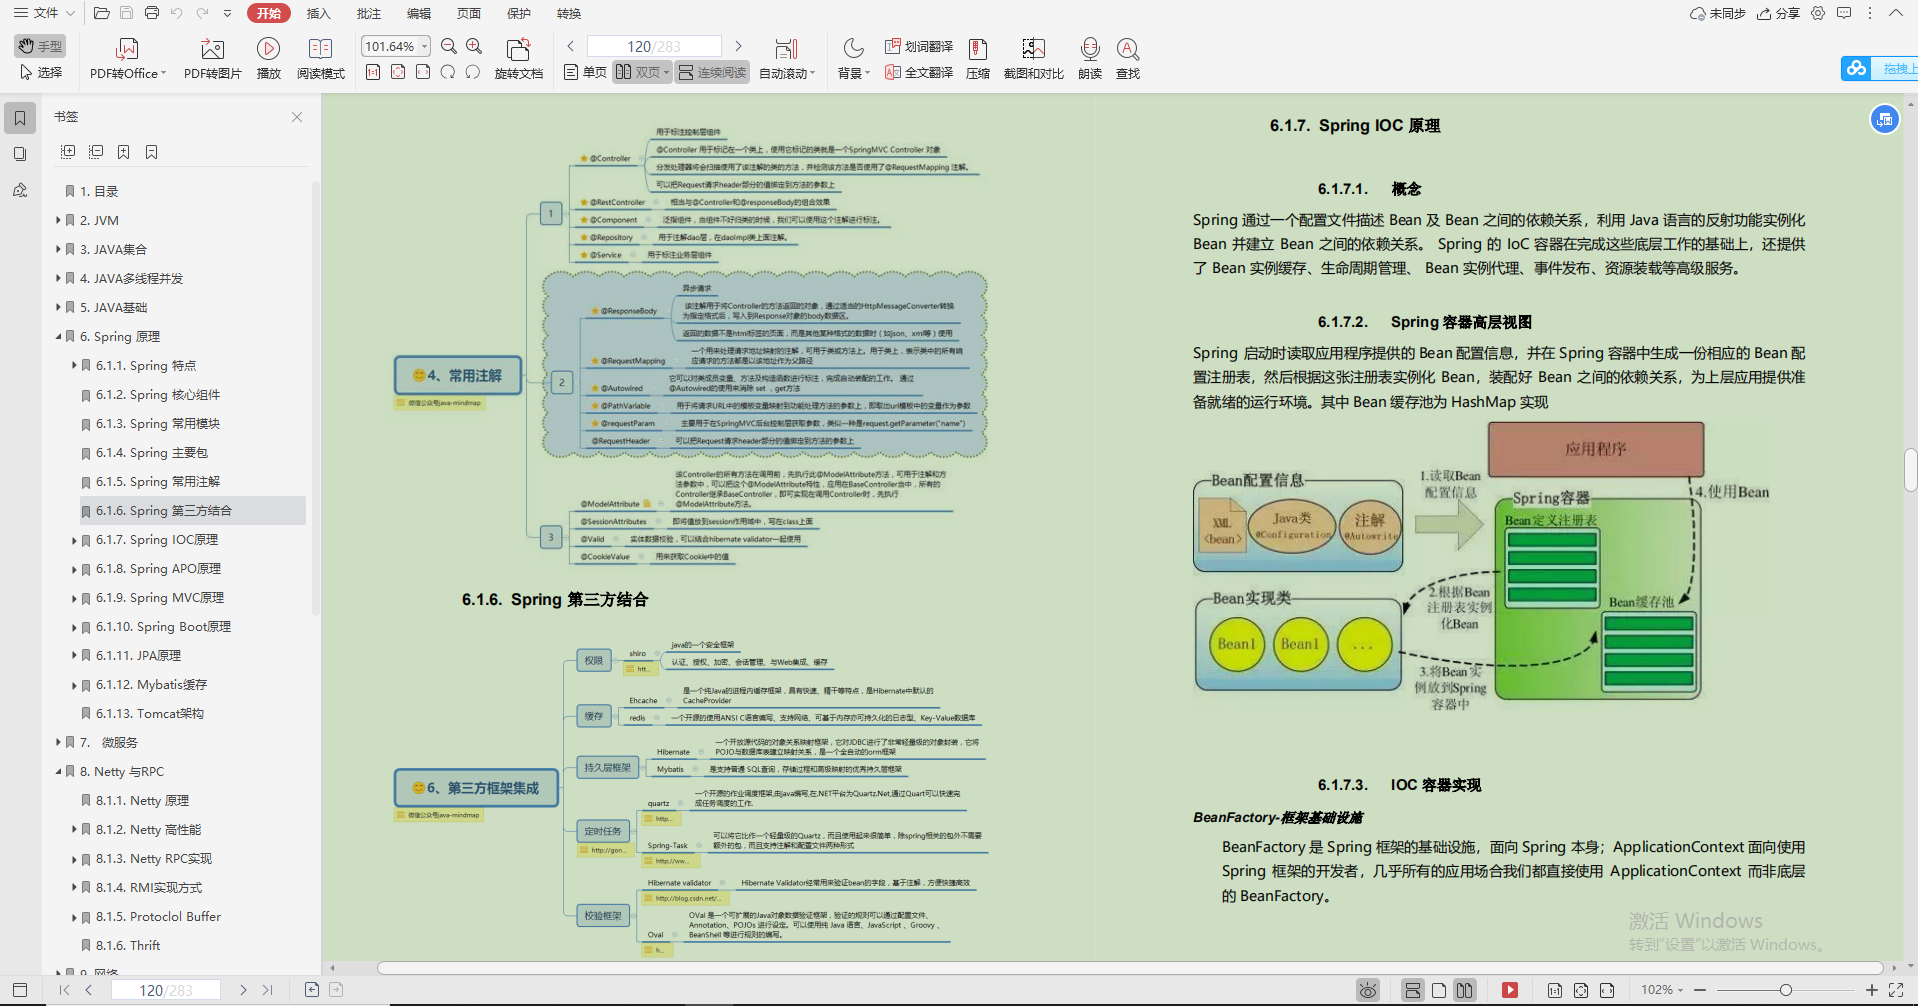Collapse the 6. Spring 原理 bookmark
Image resolution: width=1918 pixels, height=1006 pixels.
[x=58, y=336]
